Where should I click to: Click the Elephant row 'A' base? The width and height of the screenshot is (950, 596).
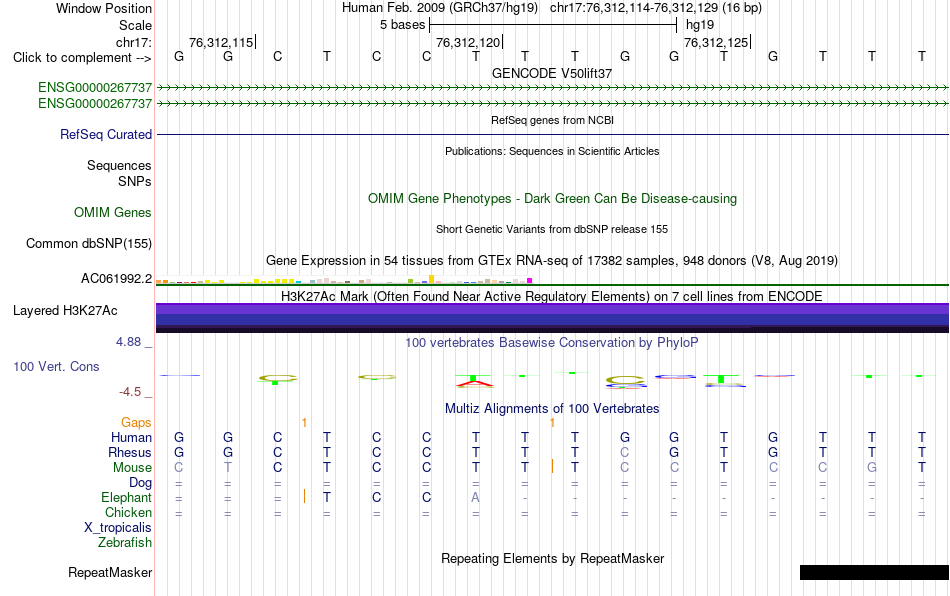(476, 497)
